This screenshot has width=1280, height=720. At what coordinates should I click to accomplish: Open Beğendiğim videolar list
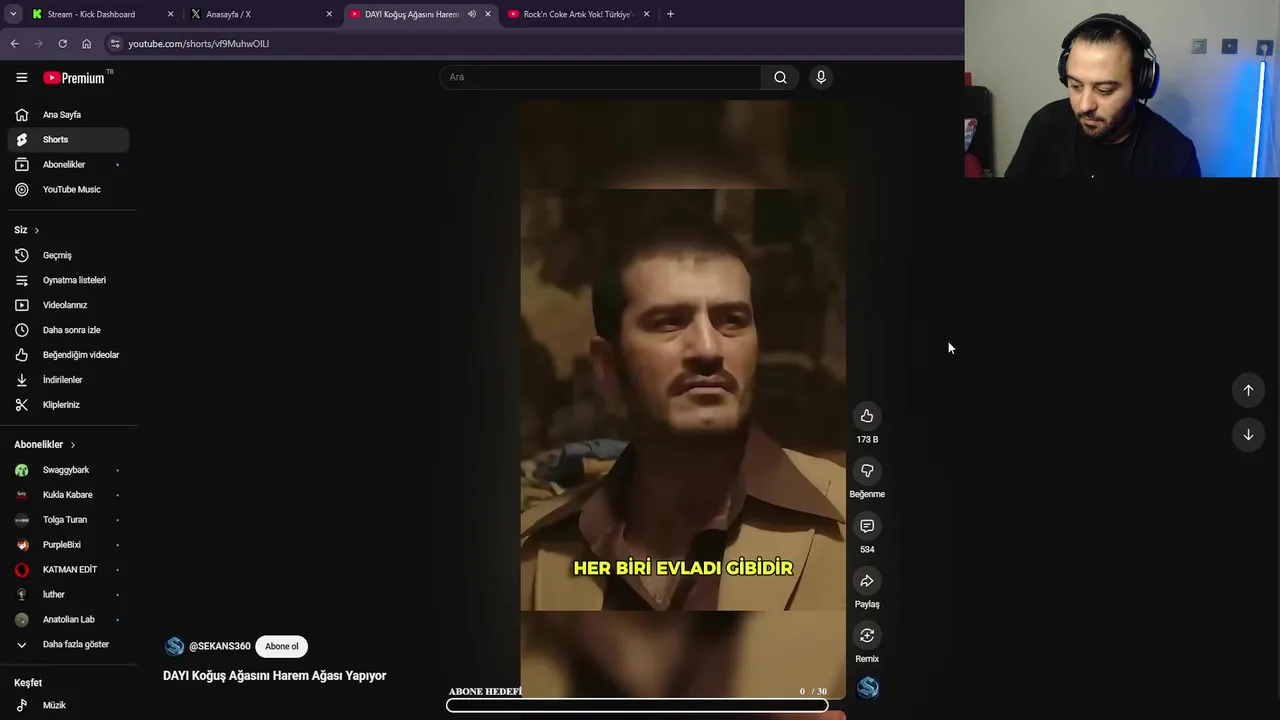pyautogui.click(x=68, y=355)
